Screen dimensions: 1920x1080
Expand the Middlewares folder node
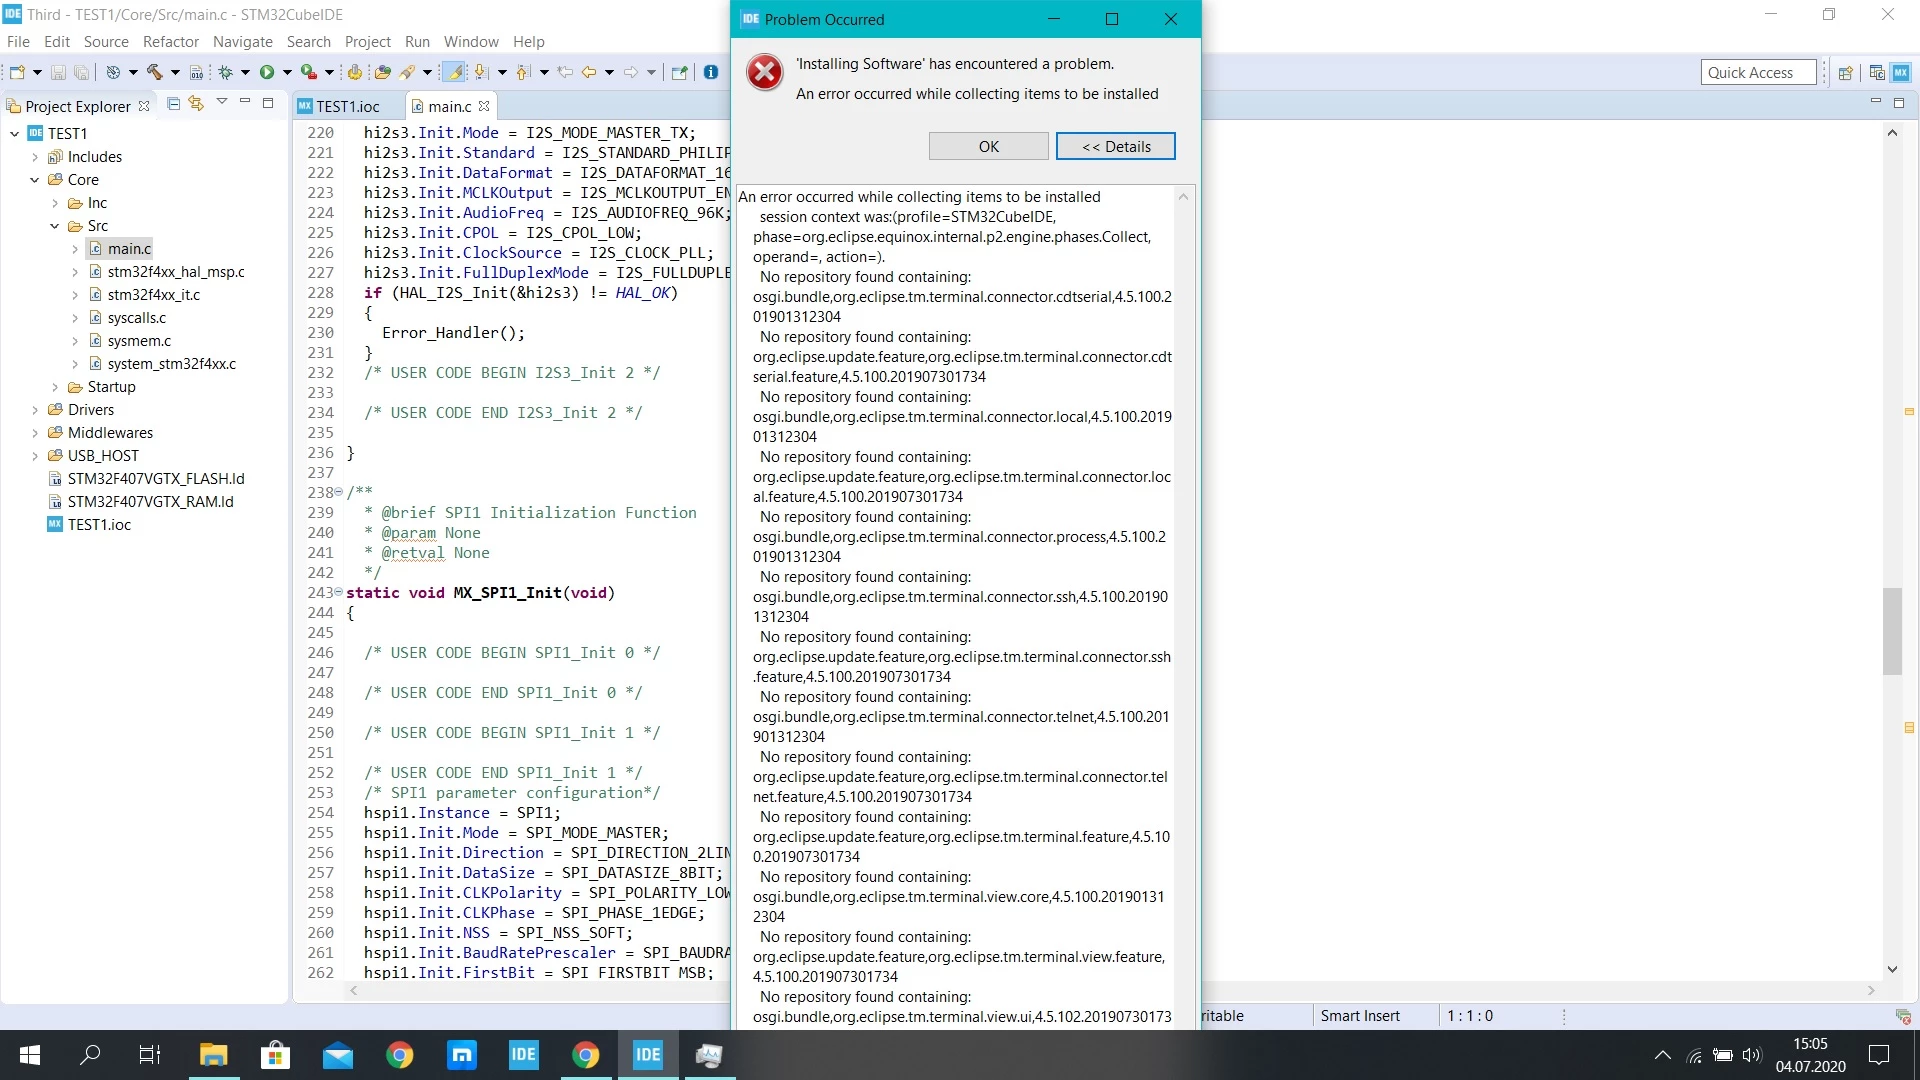(35, 433)
